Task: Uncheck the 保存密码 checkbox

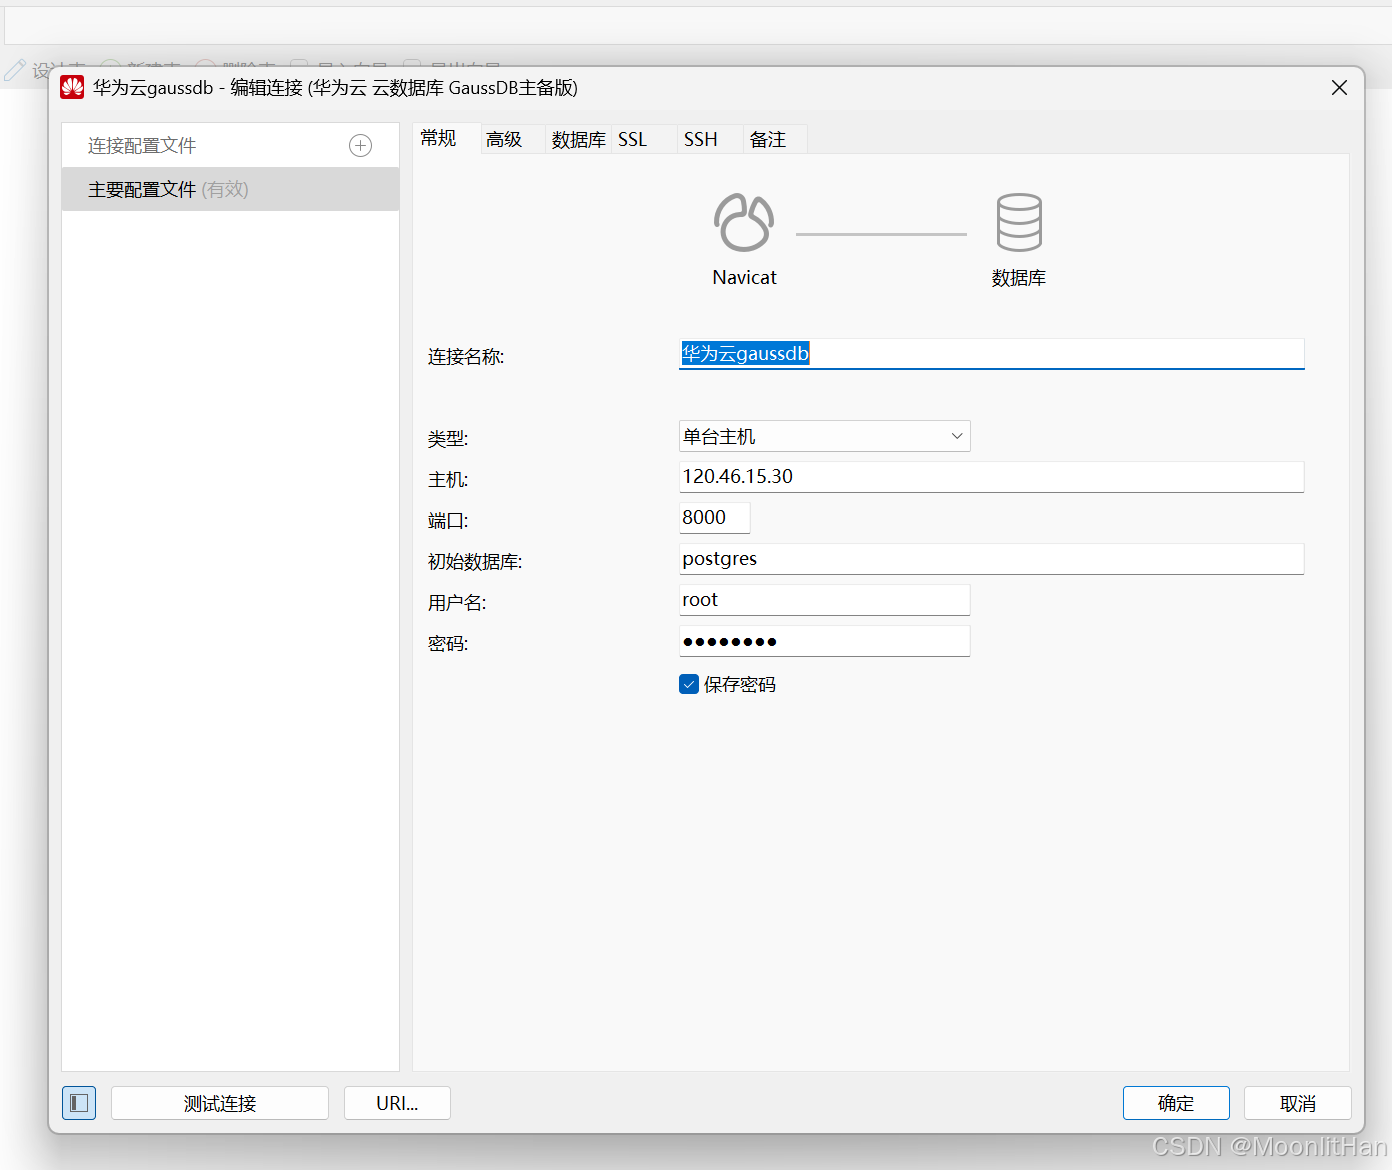Action: [689, 683]
